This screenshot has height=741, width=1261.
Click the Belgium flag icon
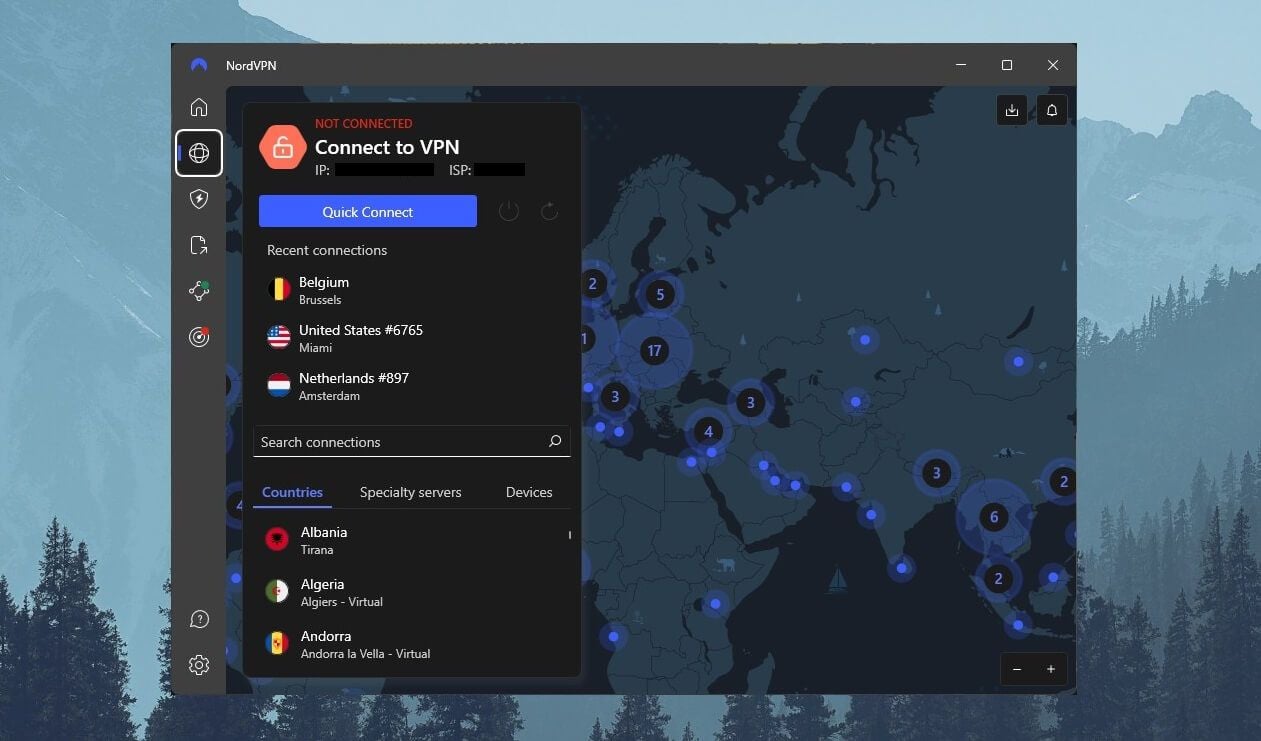click(x=279, y=290)
